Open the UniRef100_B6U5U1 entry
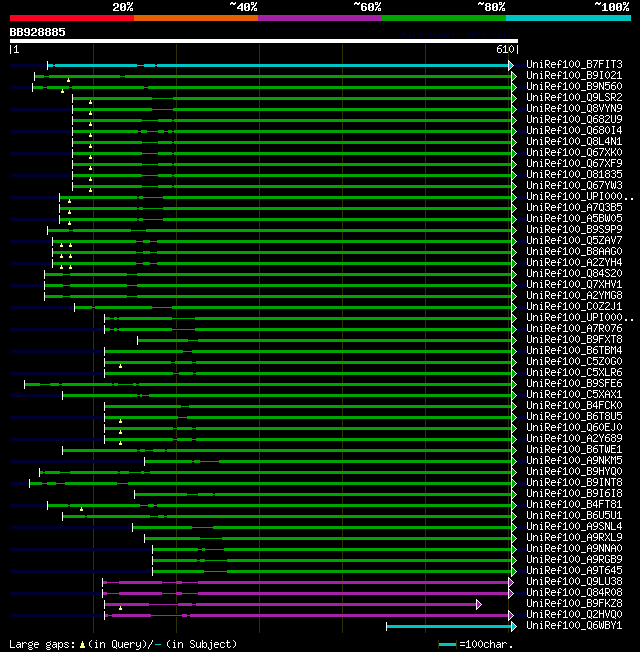 pos(574,516)
